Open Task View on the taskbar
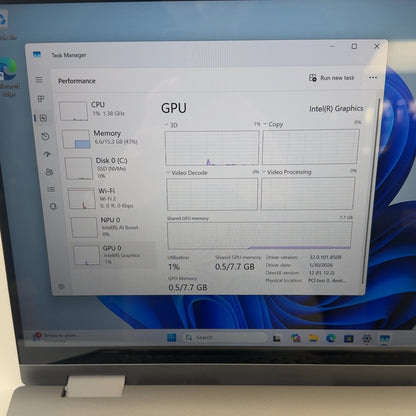416x416 pixels. tap(277, 338)
